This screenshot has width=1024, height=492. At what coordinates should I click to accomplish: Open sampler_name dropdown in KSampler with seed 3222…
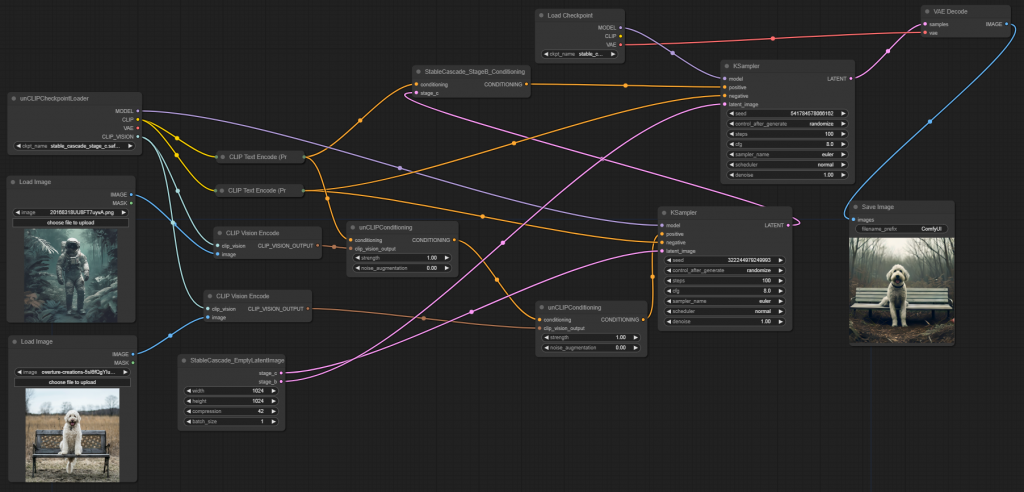(x=724, y=301)
